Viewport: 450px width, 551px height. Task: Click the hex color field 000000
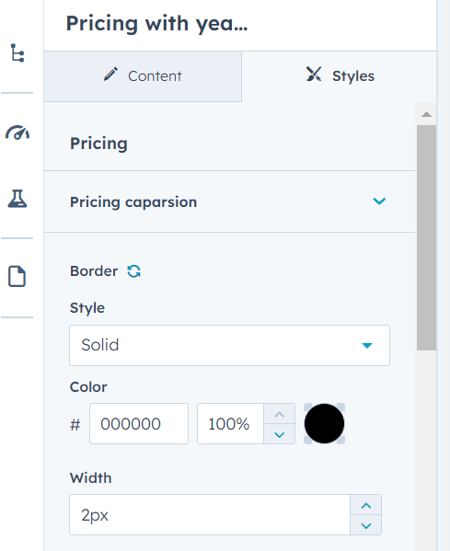click(139, 423)
